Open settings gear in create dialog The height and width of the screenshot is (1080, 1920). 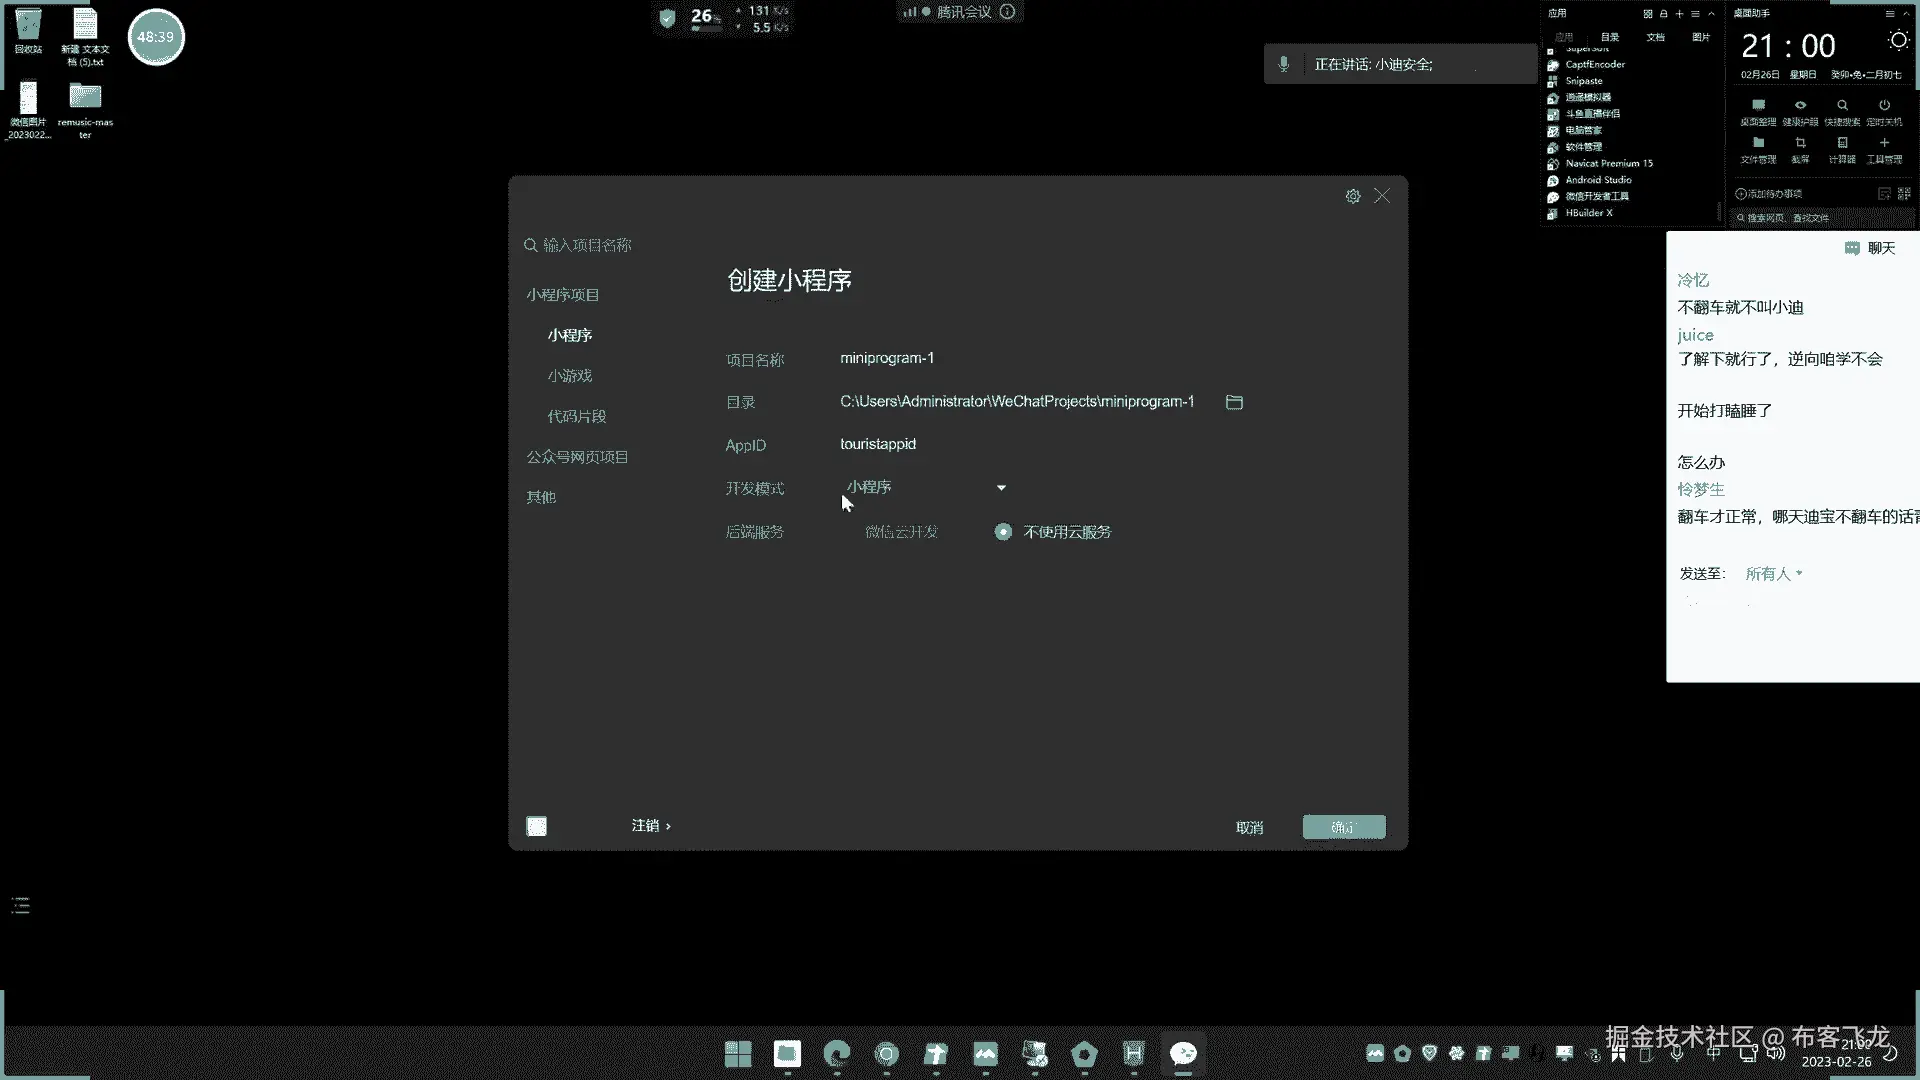[x=1352, y=196]
